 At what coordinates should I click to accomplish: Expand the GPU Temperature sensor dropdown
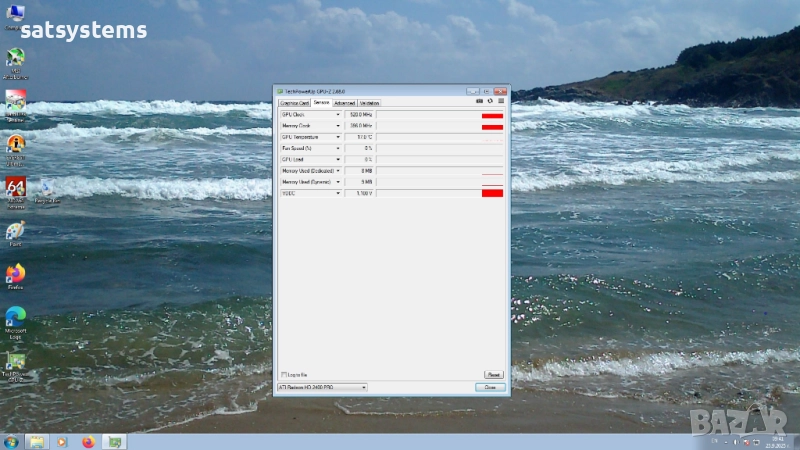(x=338, y=137)
